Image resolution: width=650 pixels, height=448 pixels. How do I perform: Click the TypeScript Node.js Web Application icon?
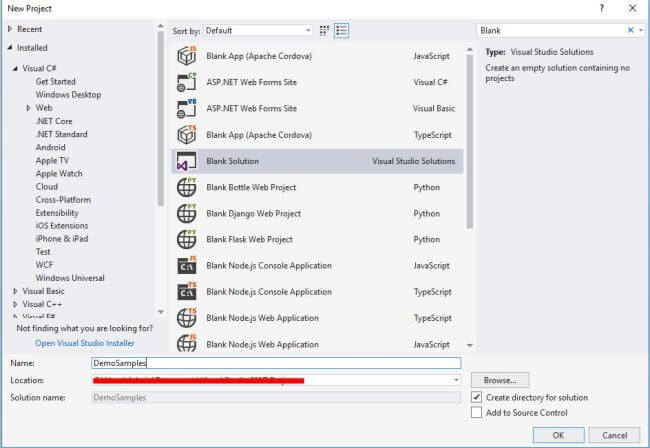click(187, 318)
